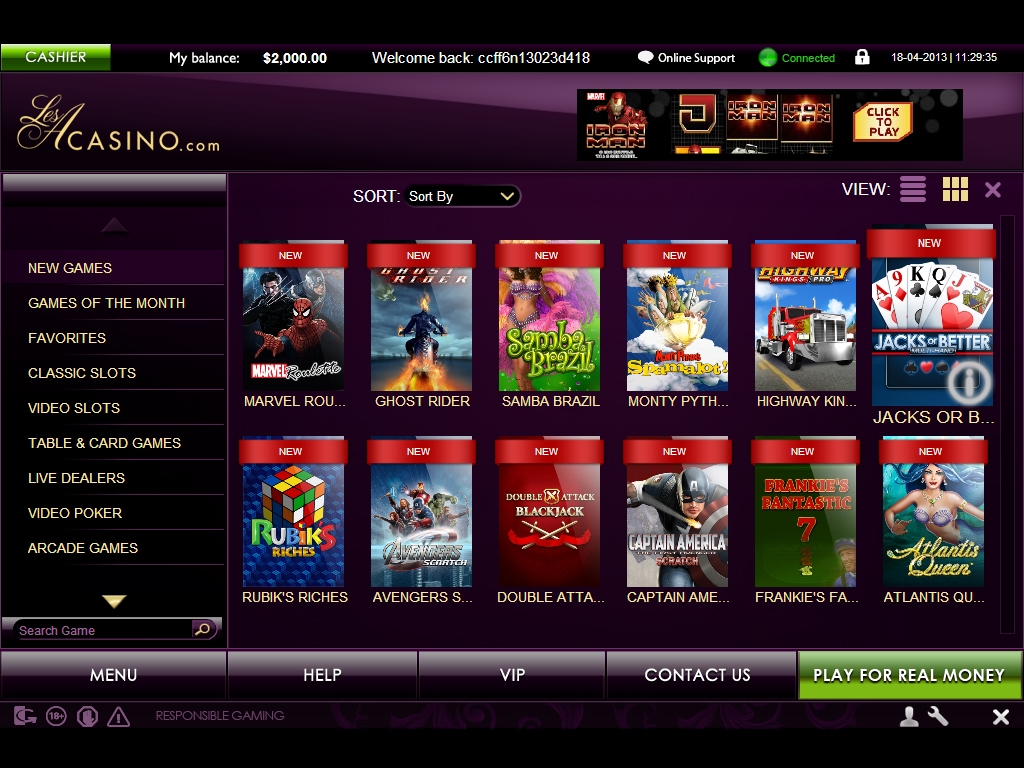Image resolution: width=1024 pixels, height=768 pixels.
Task: Click the wrench settings icon
Action: (x=938, y=716)
